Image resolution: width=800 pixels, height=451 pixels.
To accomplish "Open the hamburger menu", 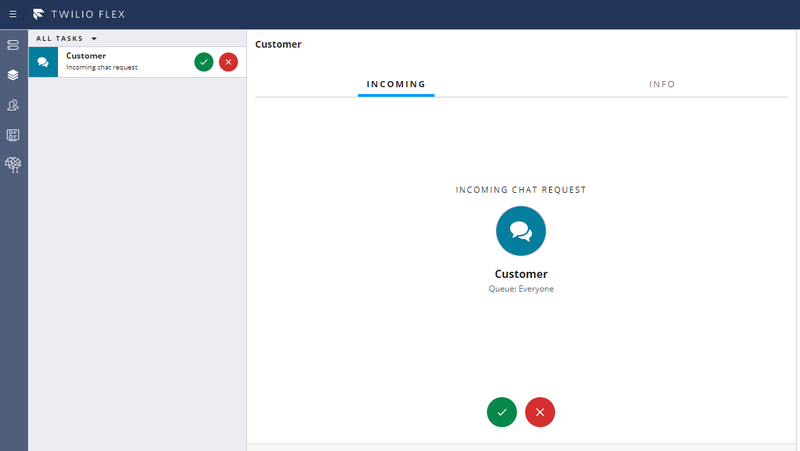I will 13,14.
